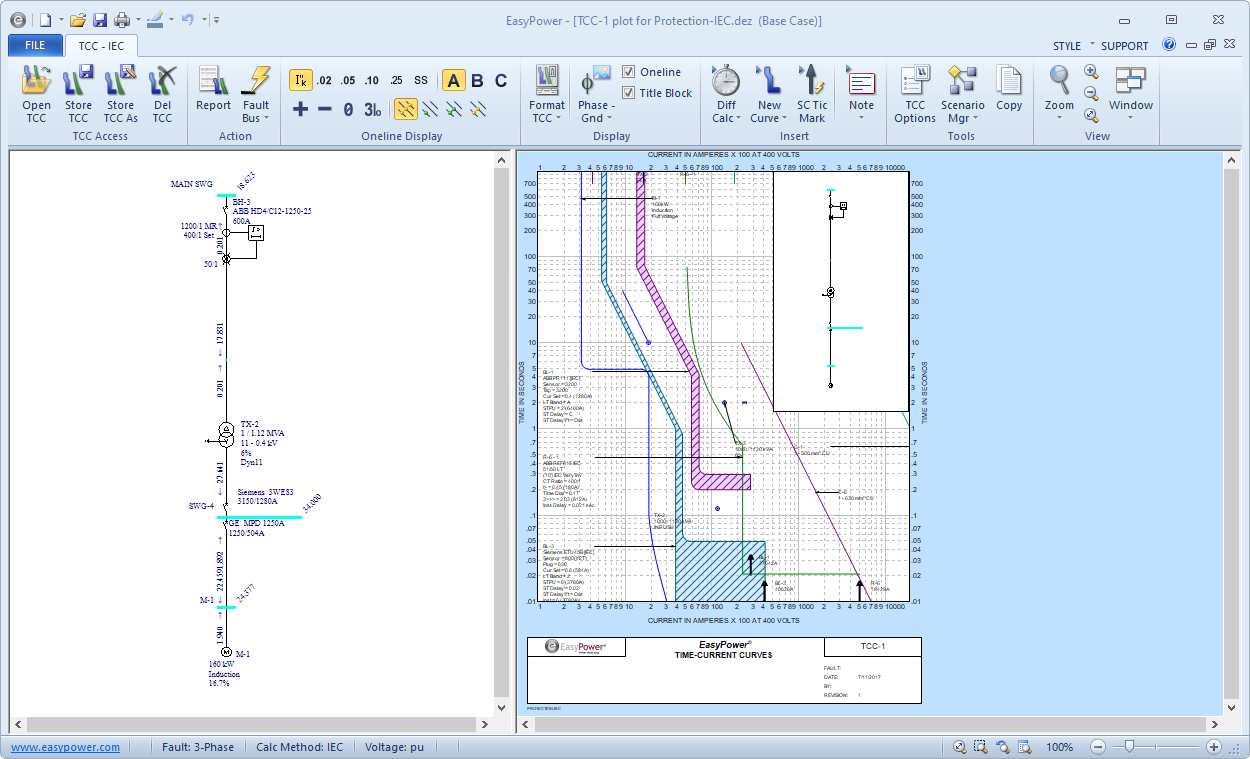1250x759 pixels.
Task: Click status bar zoom window icon
Action: (x=981, y=747)
